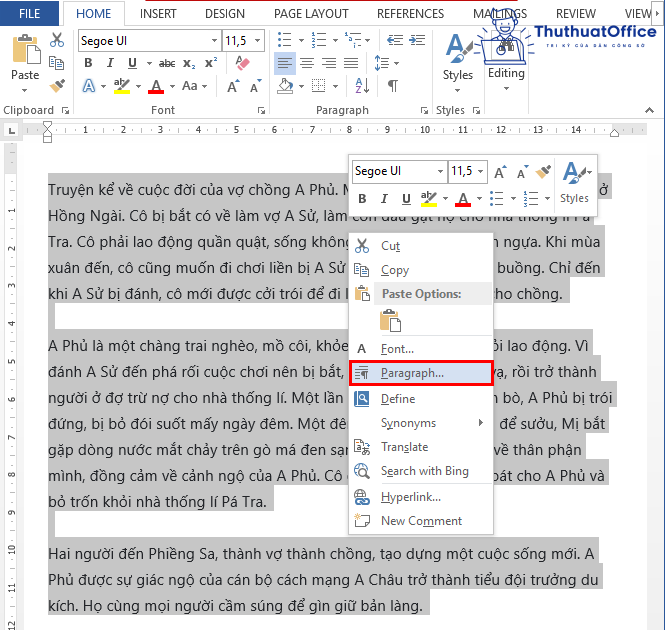This screenshot has width=665, height=630.
Task: Apply red font color in mini toolbar
Action: [463, 199]
